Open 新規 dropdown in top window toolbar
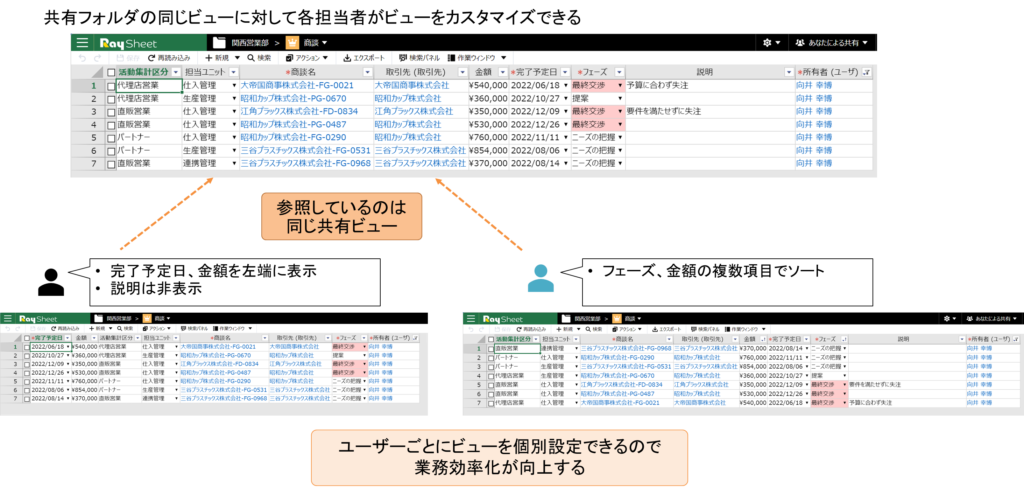 tap(218, 58)
